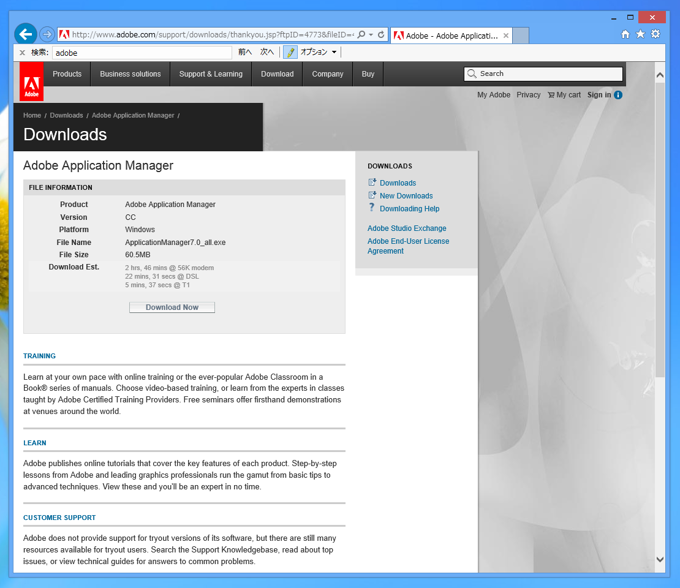Click the red Adobe logo
Image resolution: width=680 pixels, height=588 pixels.
tap(32, 81)
